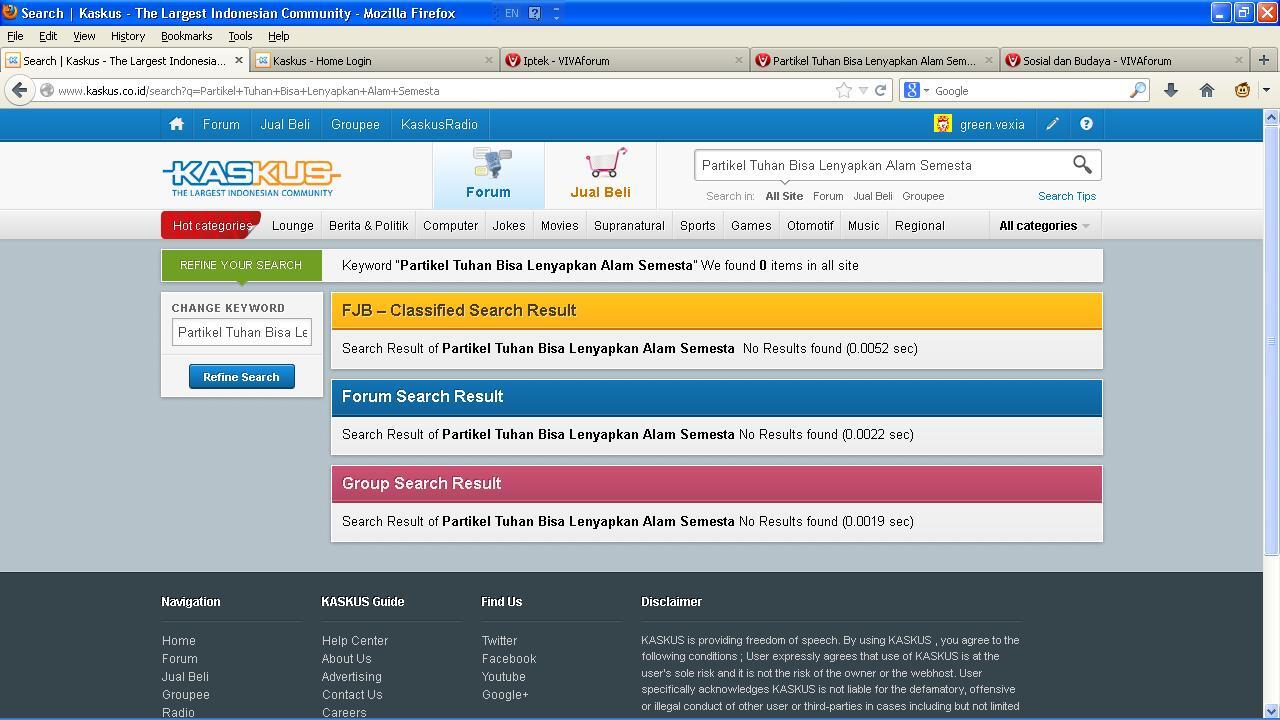Click the pencil compose icon

tap(1052, 124)
